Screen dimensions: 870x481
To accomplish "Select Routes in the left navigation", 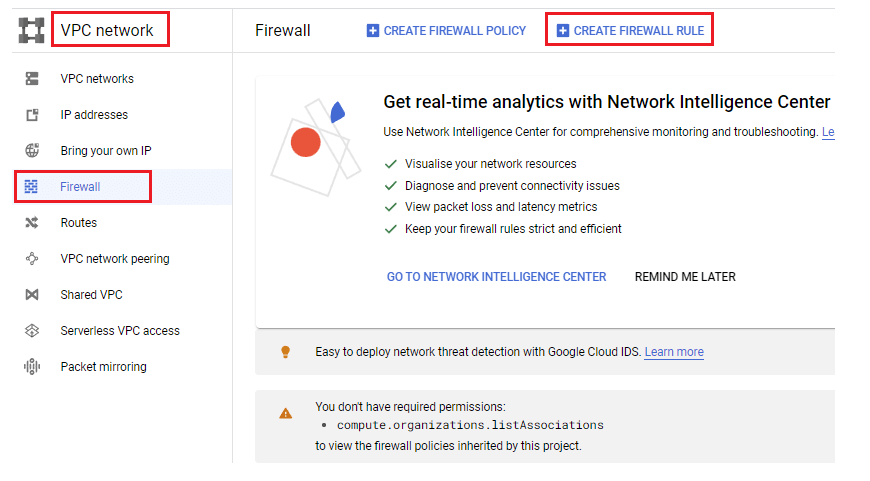I will pos(79,223).
